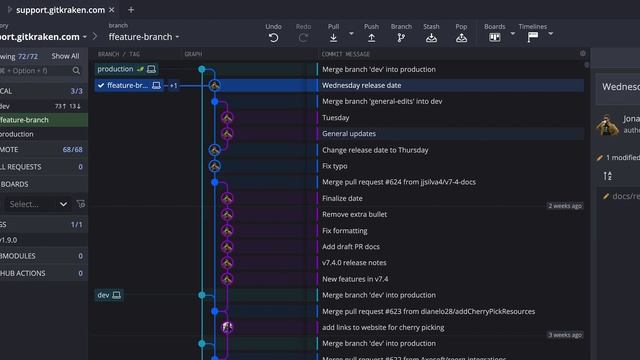This screenshot has height=360, width=640.
Task: Select commit 'General updates'
Action: [349, 133]
